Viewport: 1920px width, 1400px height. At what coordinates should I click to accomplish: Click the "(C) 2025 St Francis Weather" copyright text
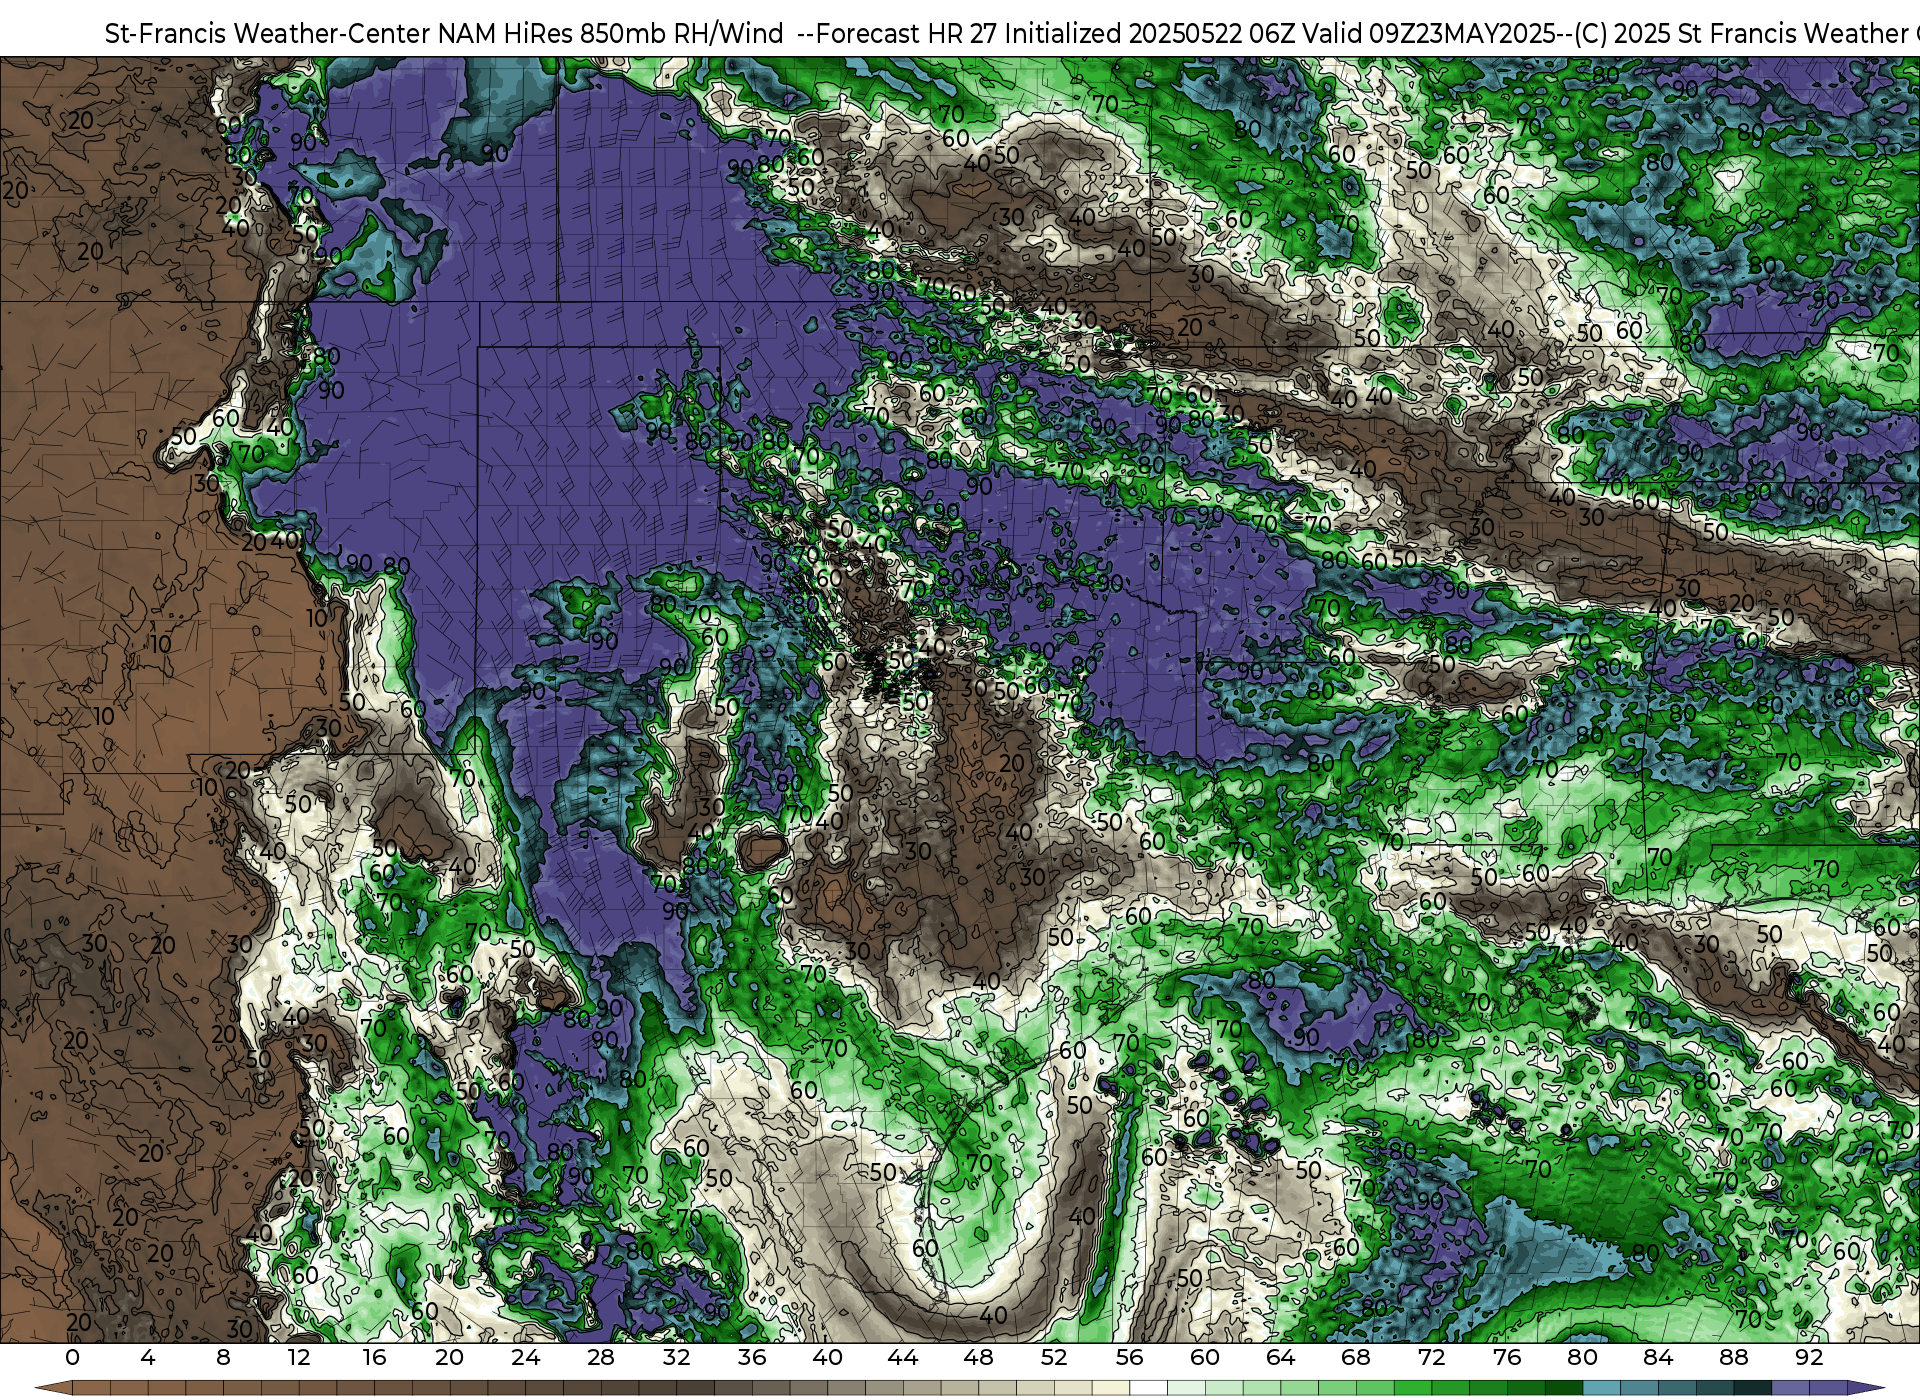(1742, 34)
